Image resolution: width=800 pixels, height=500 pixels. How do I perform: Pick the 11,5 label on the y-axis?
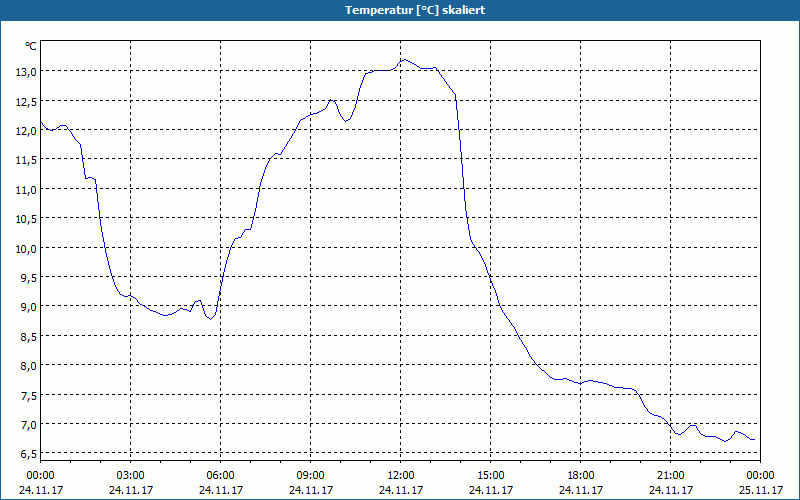(x=26, y=160)
